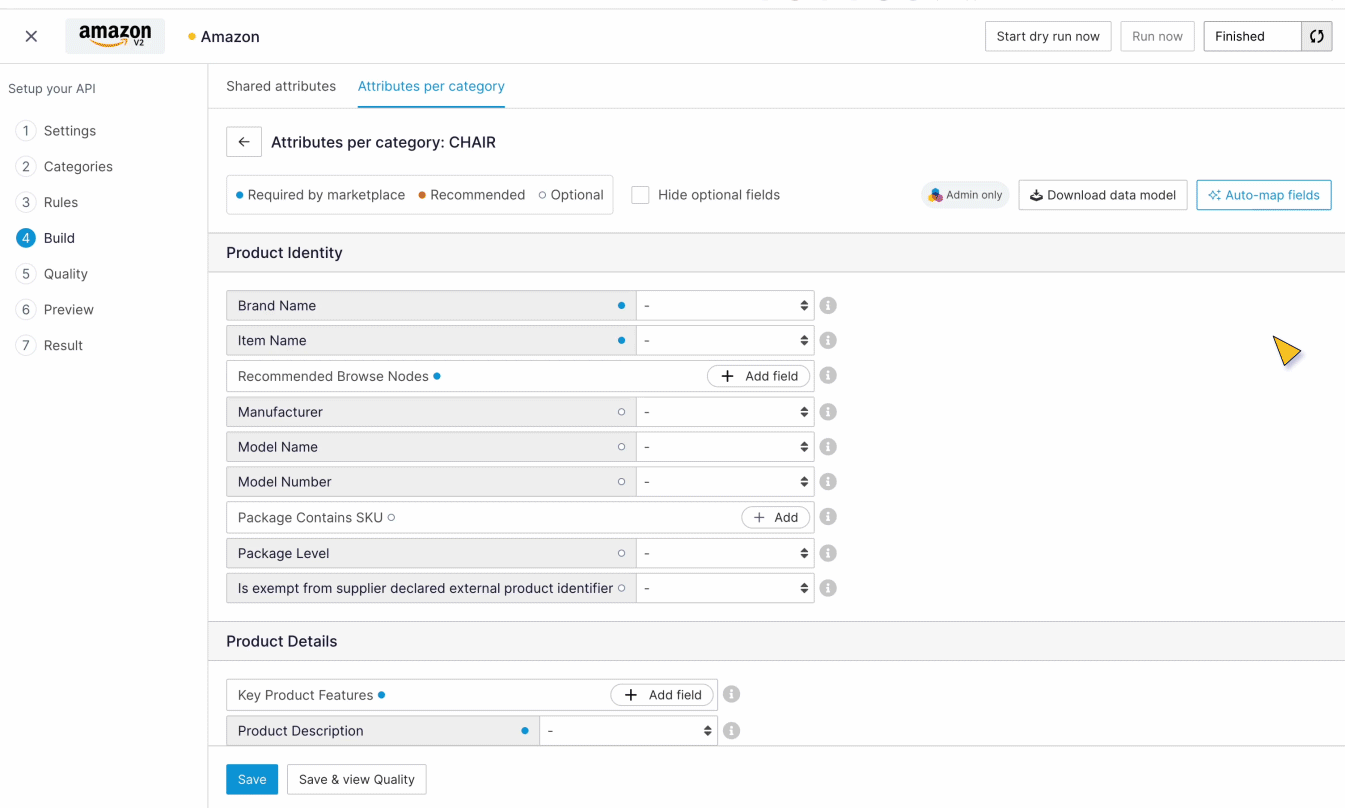
Task: Click Start dry run now
Action: pyautogui.click(x=1047, y=37)
